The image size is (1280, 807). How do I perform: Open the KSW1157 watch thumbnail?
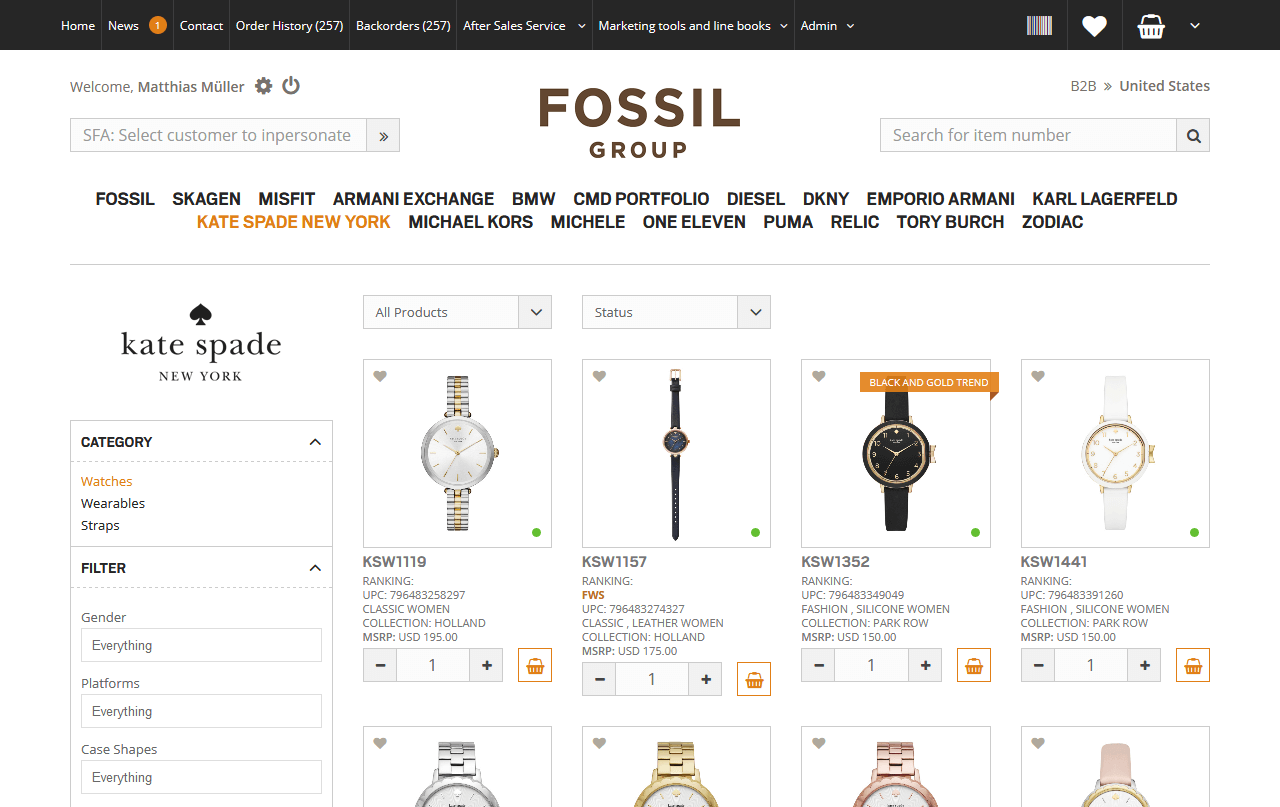coord(676,453)
